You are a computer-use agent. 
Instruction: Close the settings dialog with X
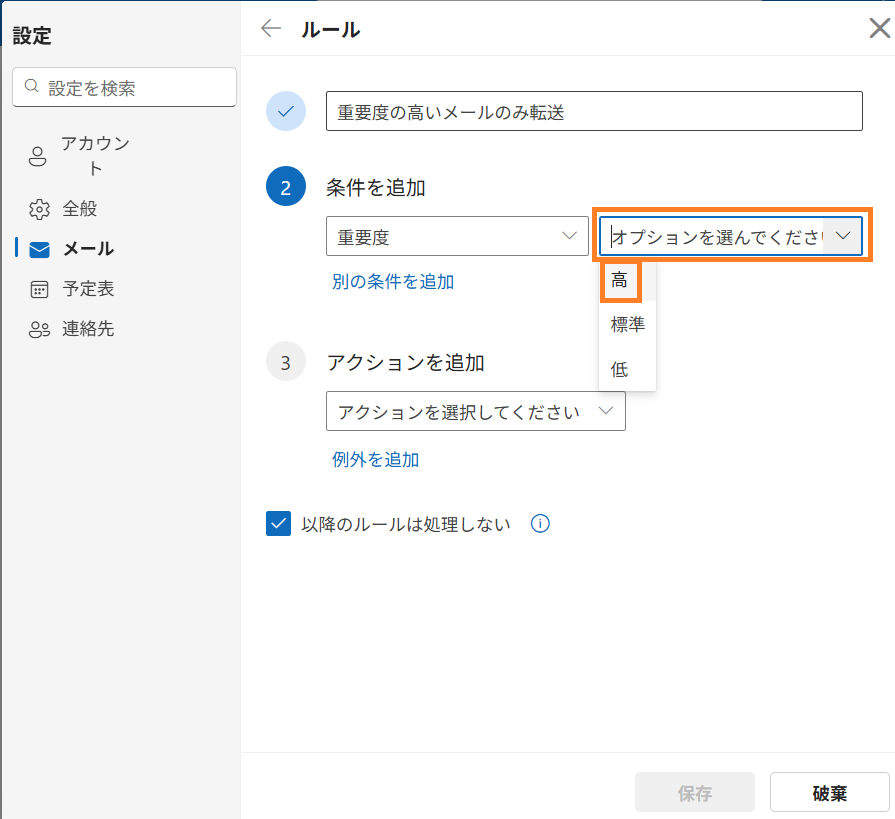click(x=878, y=28)
